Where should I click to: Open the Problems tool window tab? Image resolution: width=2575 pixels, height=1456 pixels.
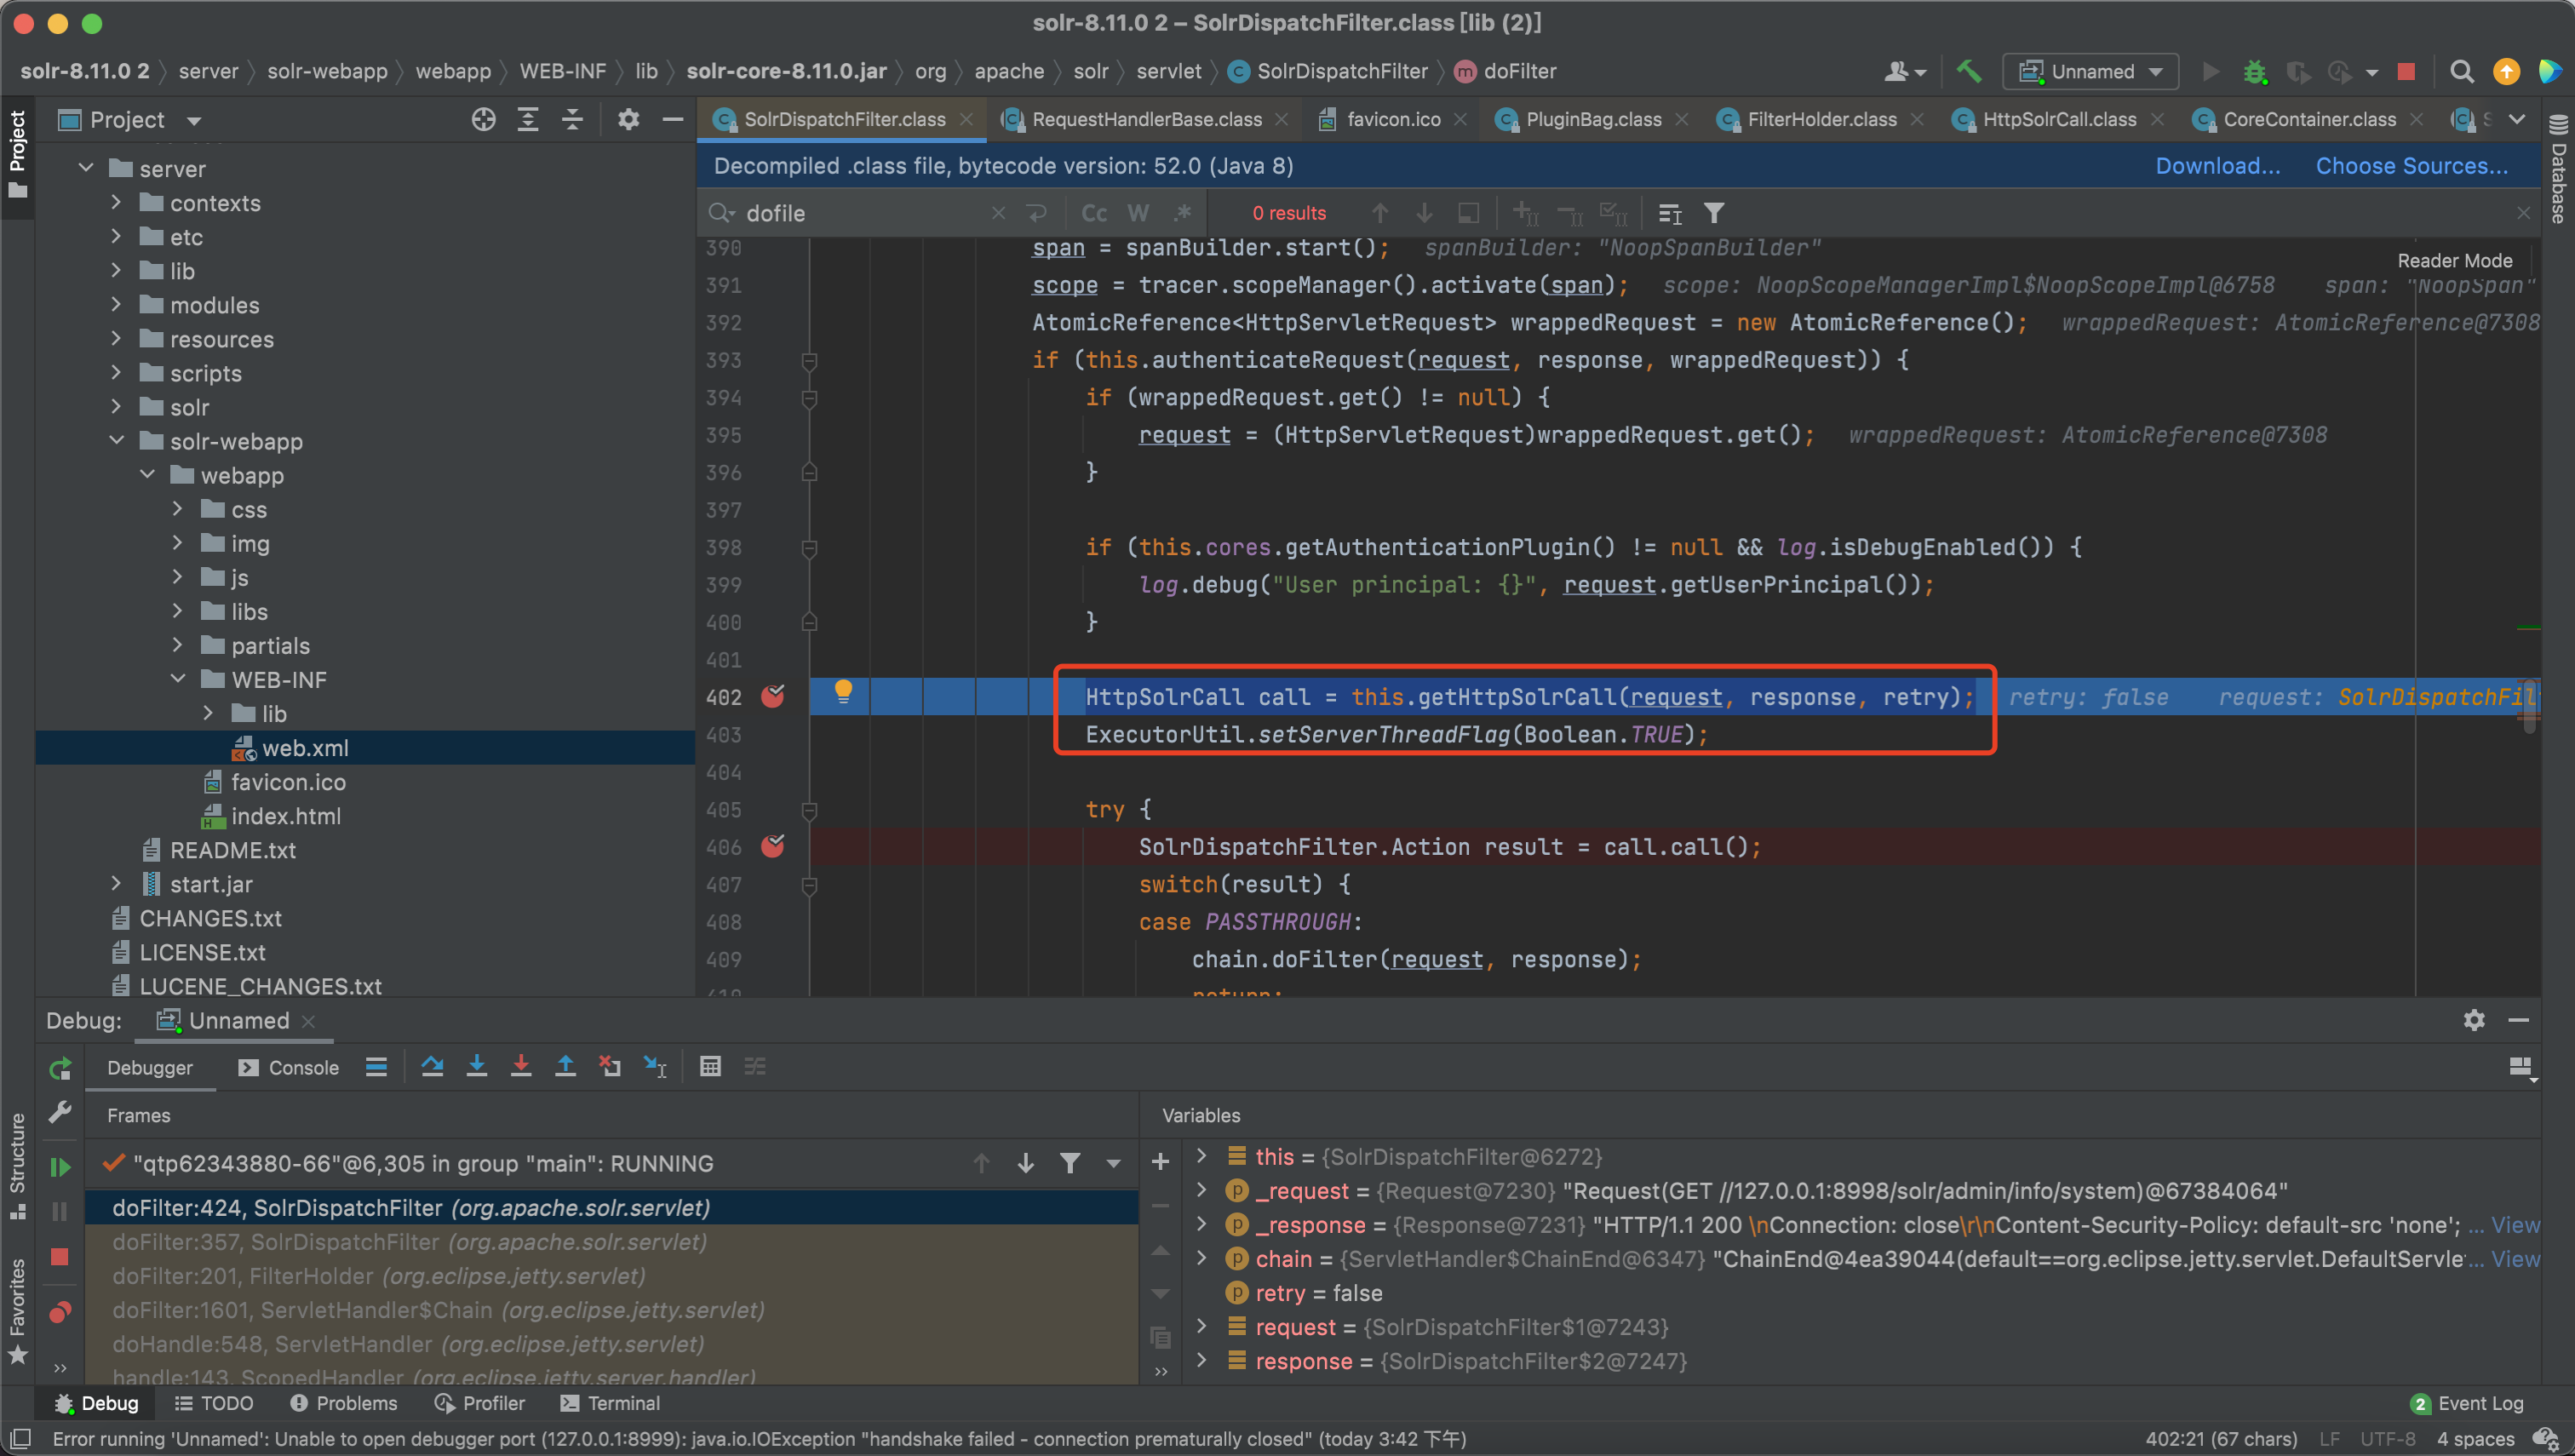(x=343, y=1403)
